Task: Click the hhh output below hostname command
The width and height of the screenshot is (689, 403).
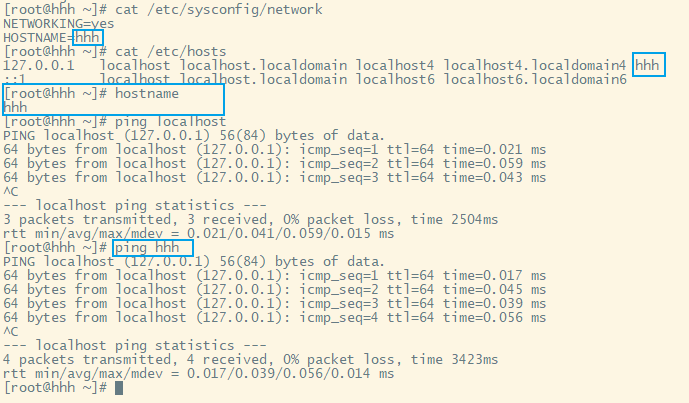Action: pos(16,107)
